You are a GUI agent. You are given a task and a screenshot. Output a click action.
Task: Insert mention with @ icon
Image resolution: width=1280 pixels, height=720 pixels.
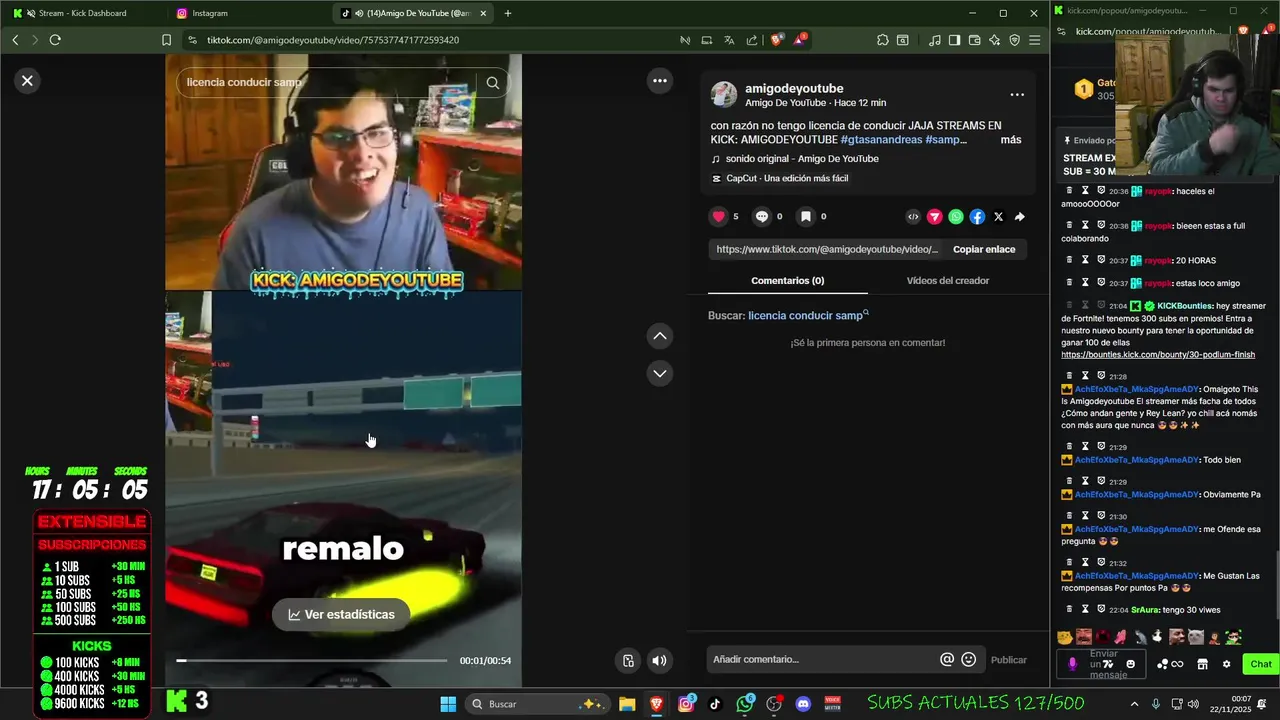[947, 659]
